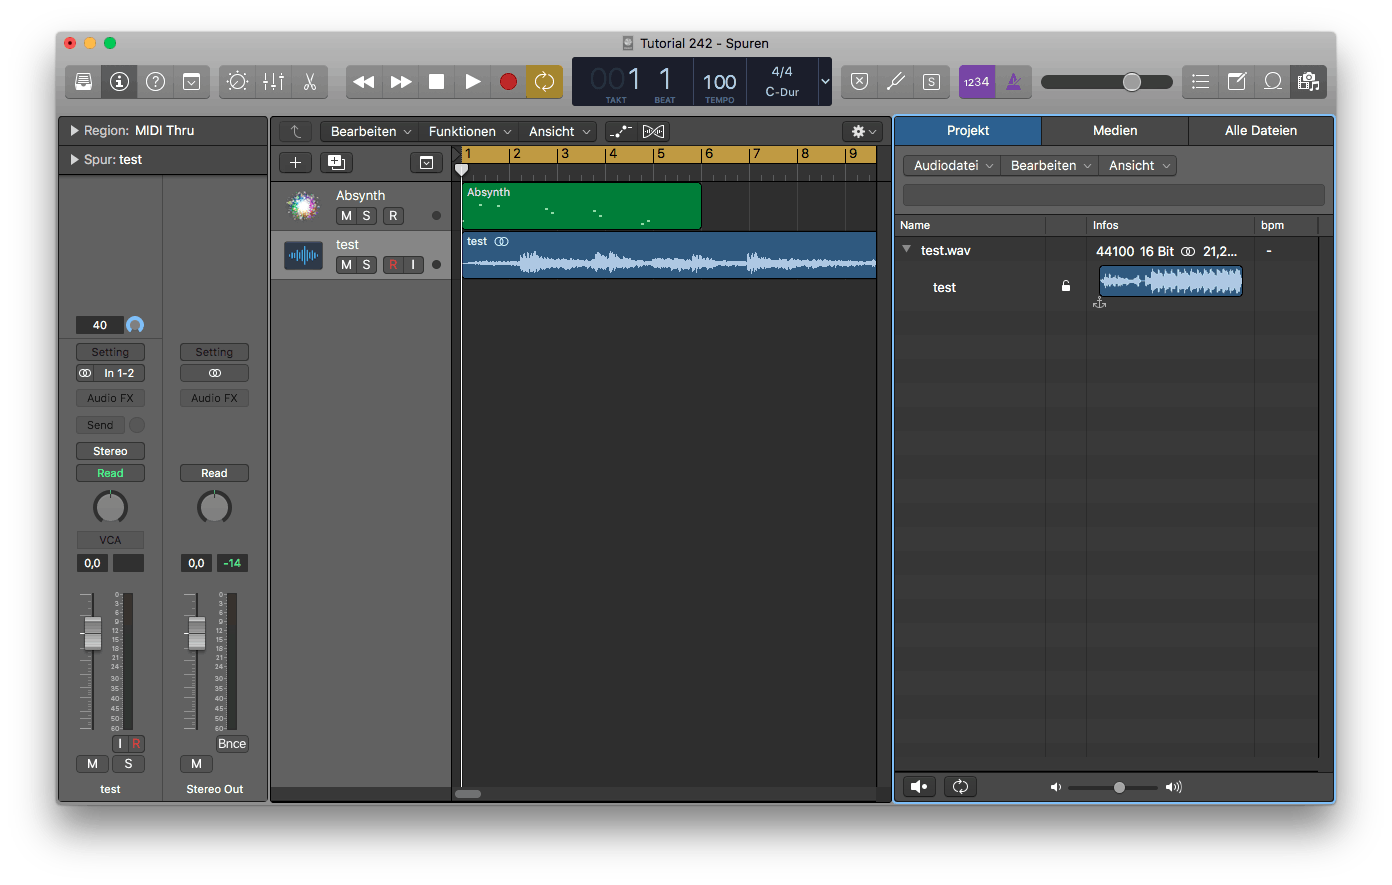
Task: Mute the Absynth track
Action: [346, 216]
